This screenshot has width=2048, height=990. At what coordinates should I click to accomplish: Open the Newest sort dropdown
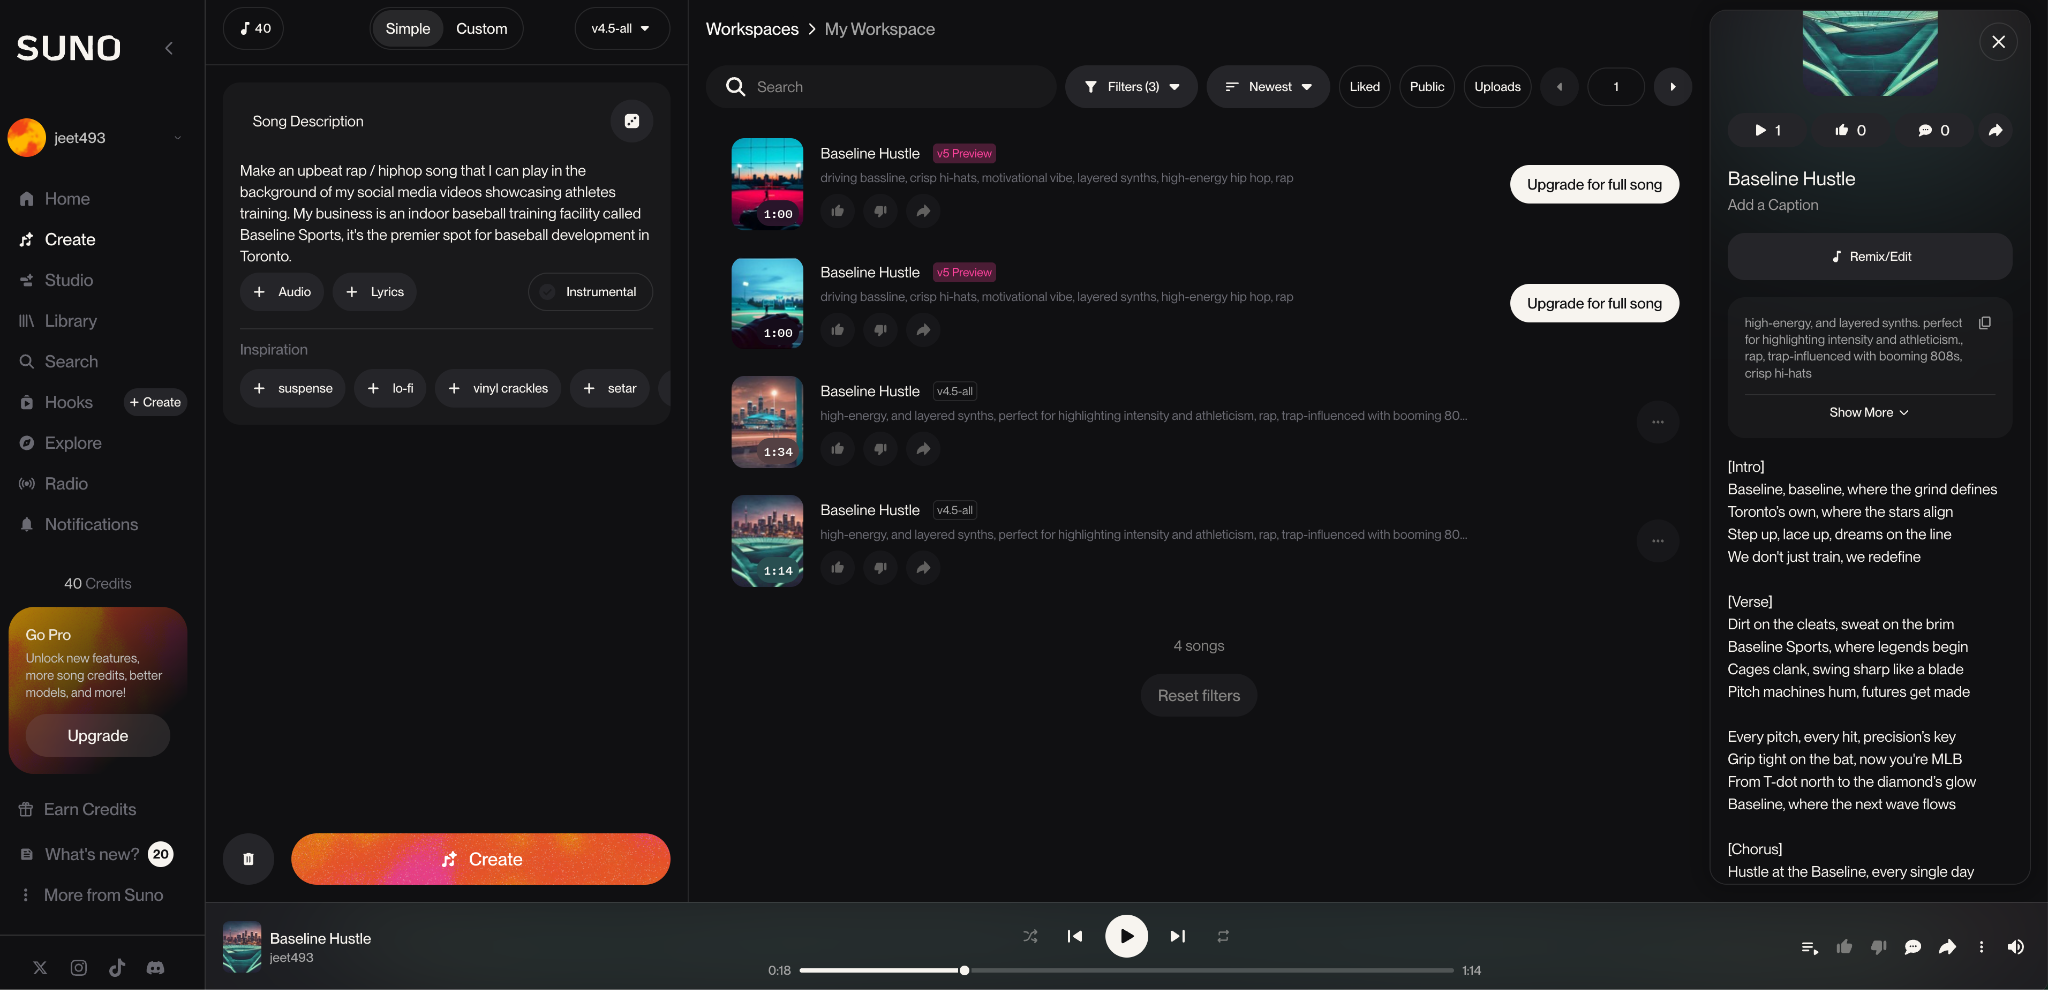(1268, 87)
